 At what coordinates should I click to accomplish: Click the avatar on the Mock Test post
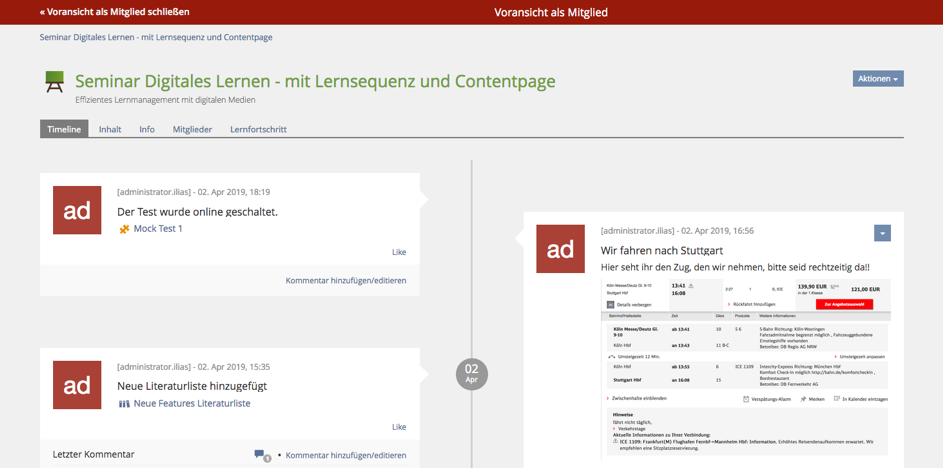(77, 210)
